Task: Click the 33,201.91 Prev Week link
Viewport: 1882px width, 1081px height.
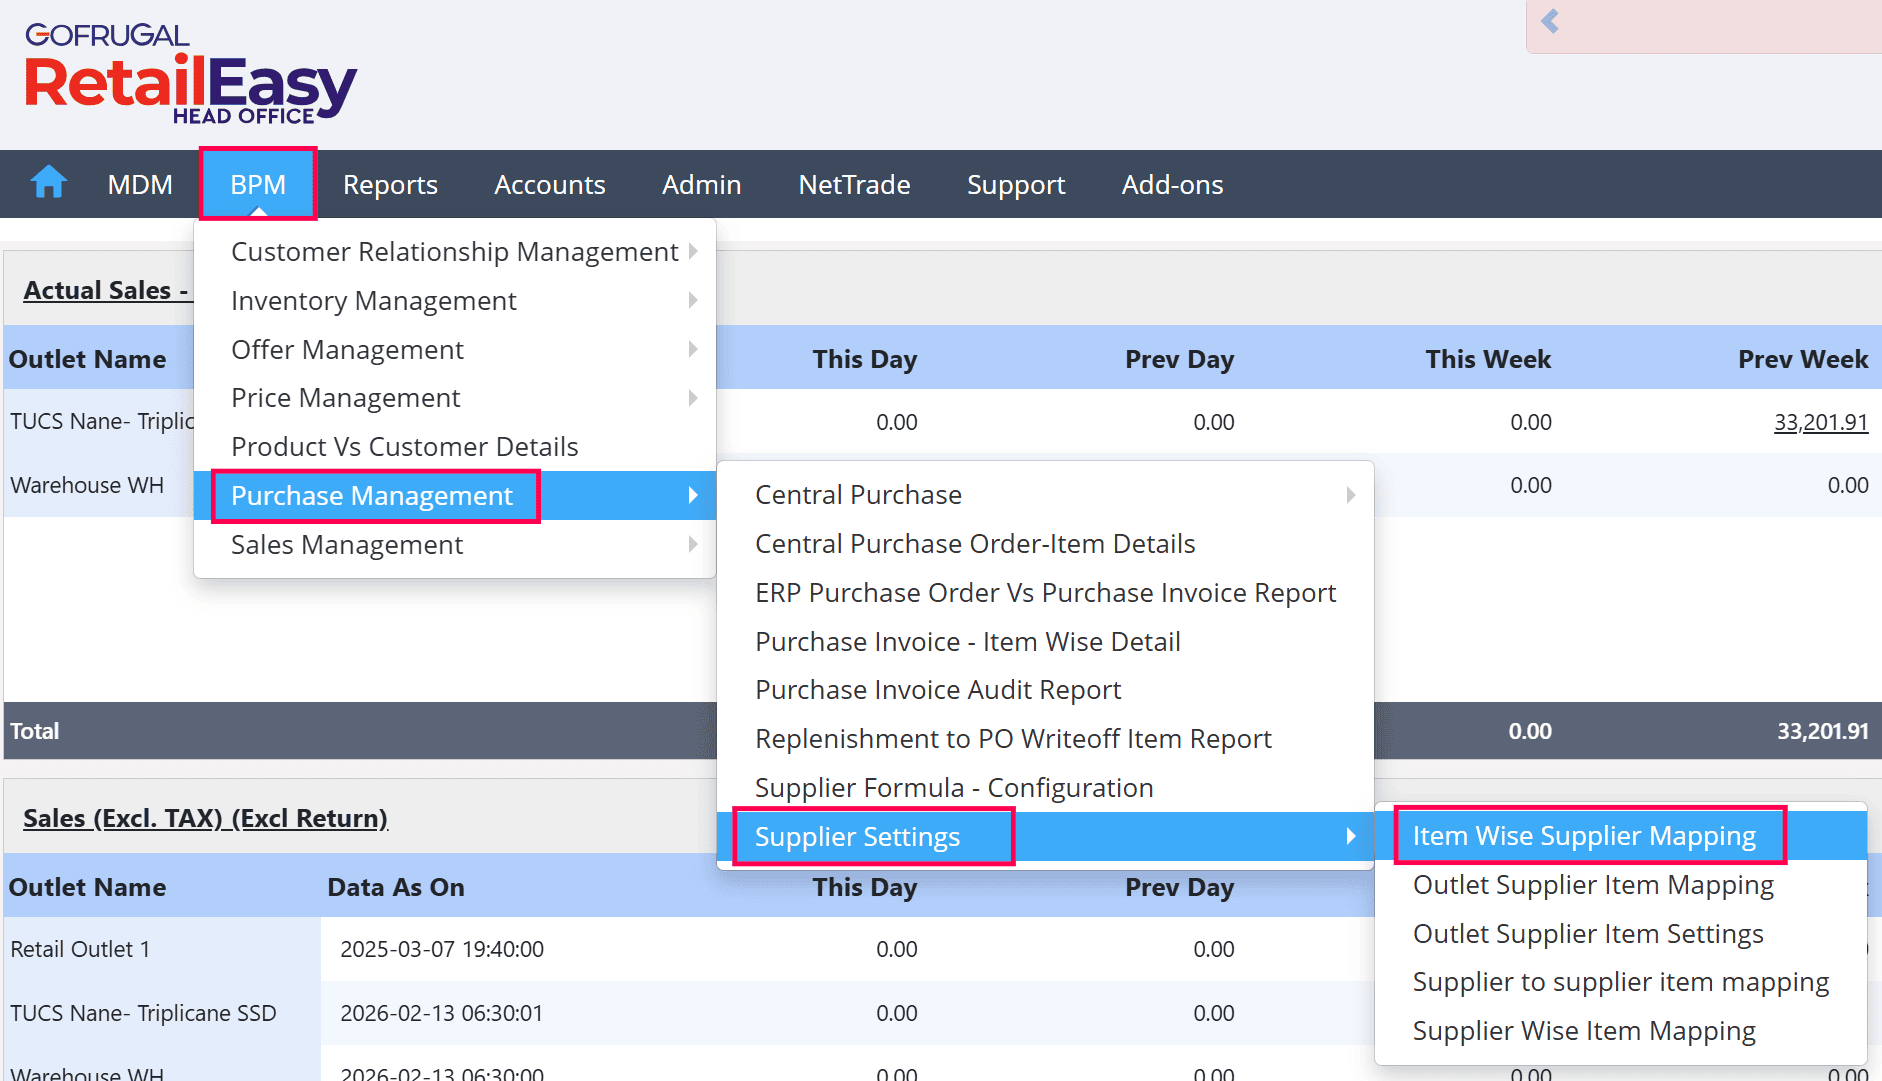Action: tap(1821, 422)
